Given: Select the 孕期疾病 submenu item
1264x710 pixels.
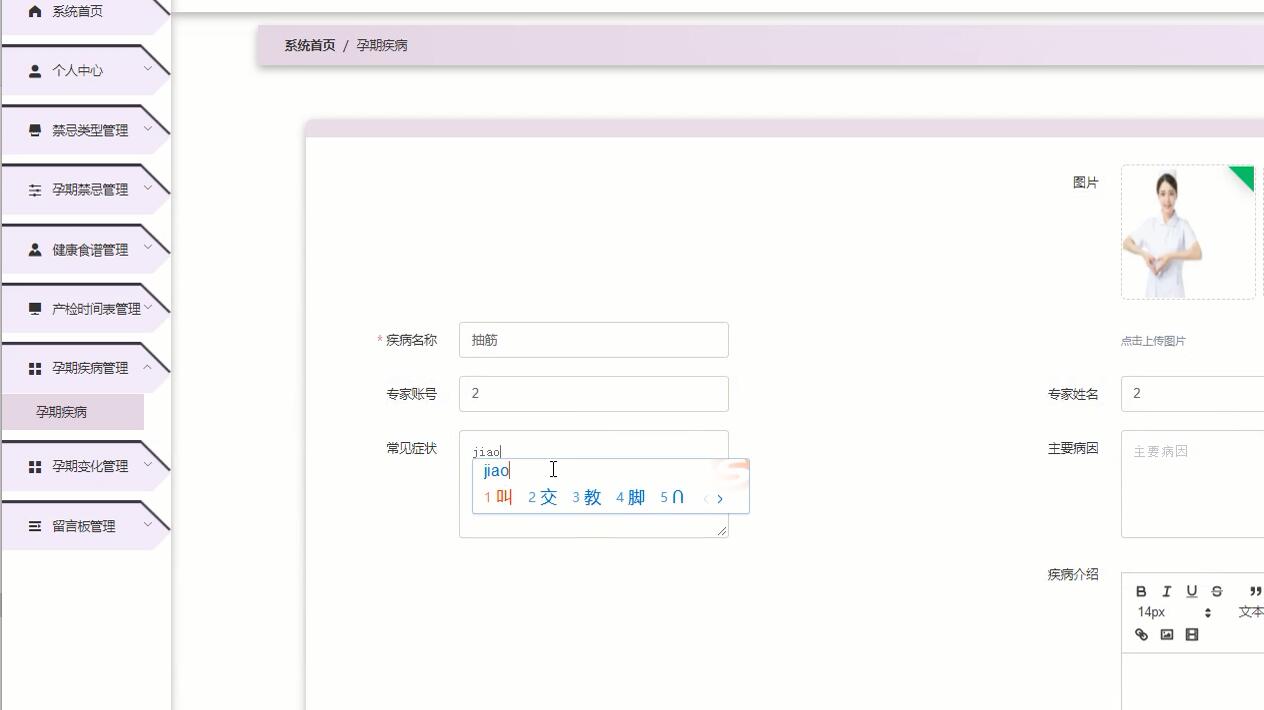Looking at the screenshot, I should [73, 412].
